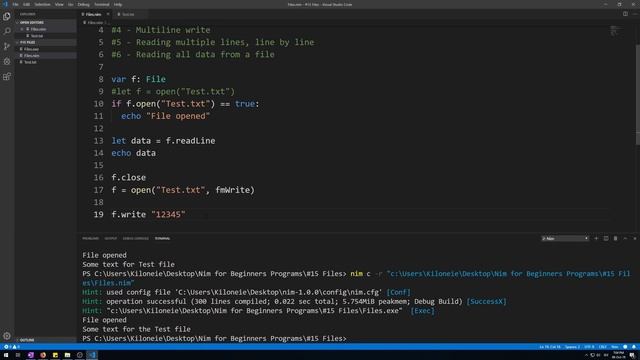Open the View menu
The image size is (640, 360).
59,4
